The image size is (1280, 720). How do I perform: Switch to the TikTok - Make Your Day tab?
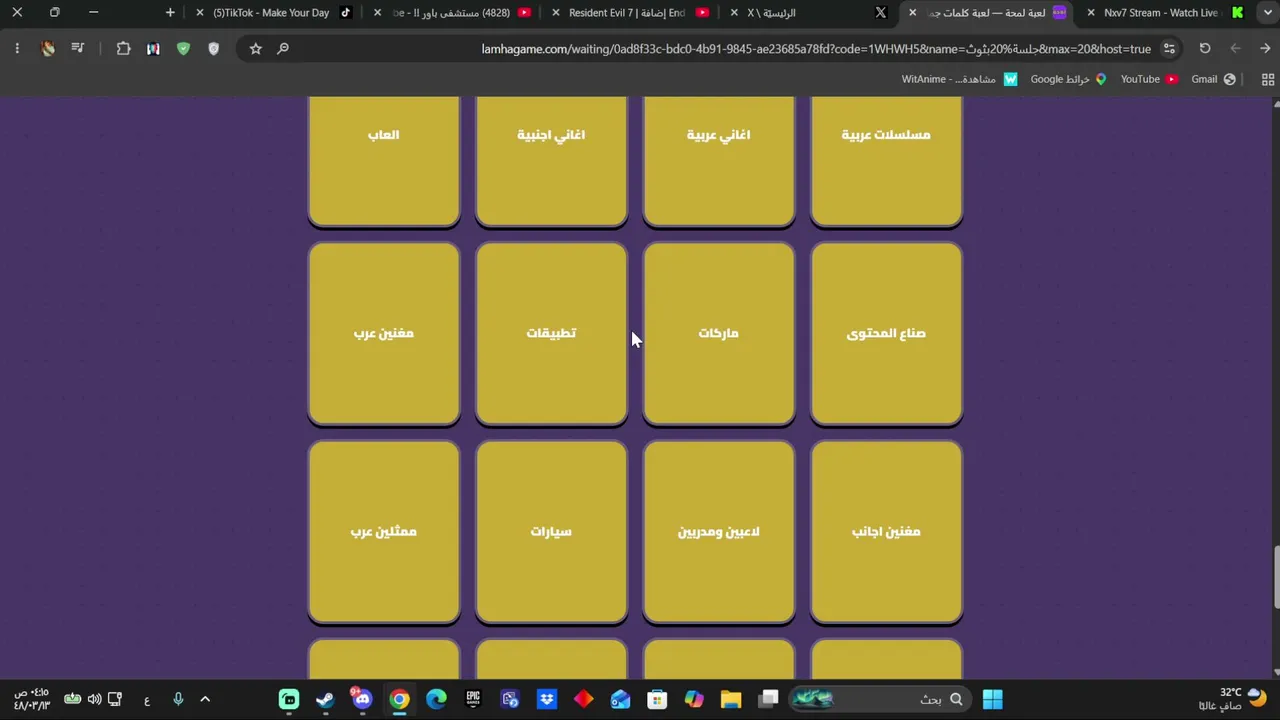(275, 13)
